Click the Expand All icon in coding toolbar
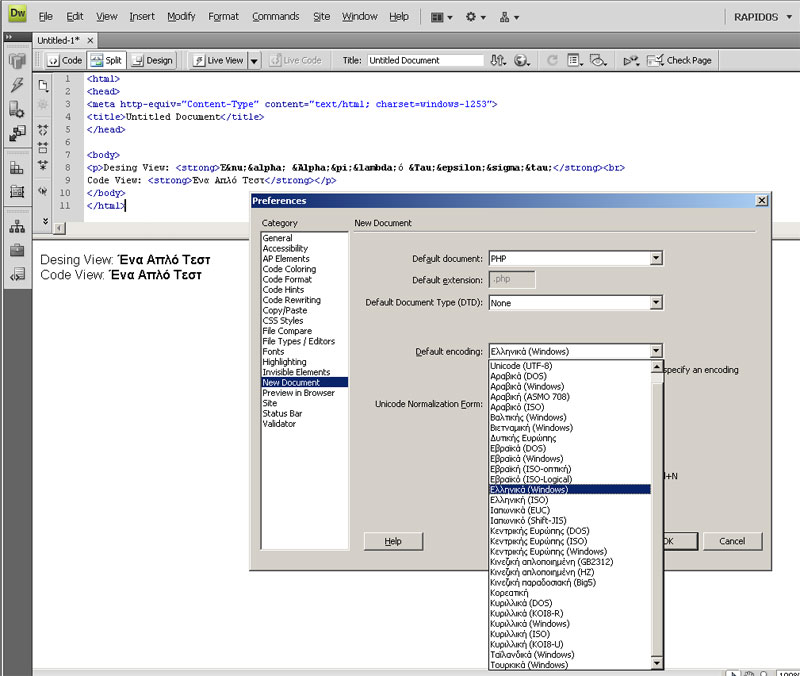Viewport: 800px width, 676px height. click(43, 165)
